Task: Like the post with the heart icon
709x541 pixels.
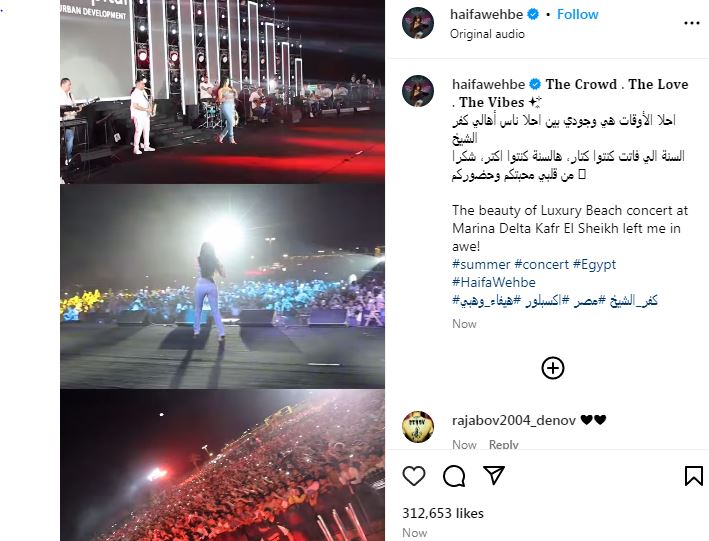Action: (414, 476)
